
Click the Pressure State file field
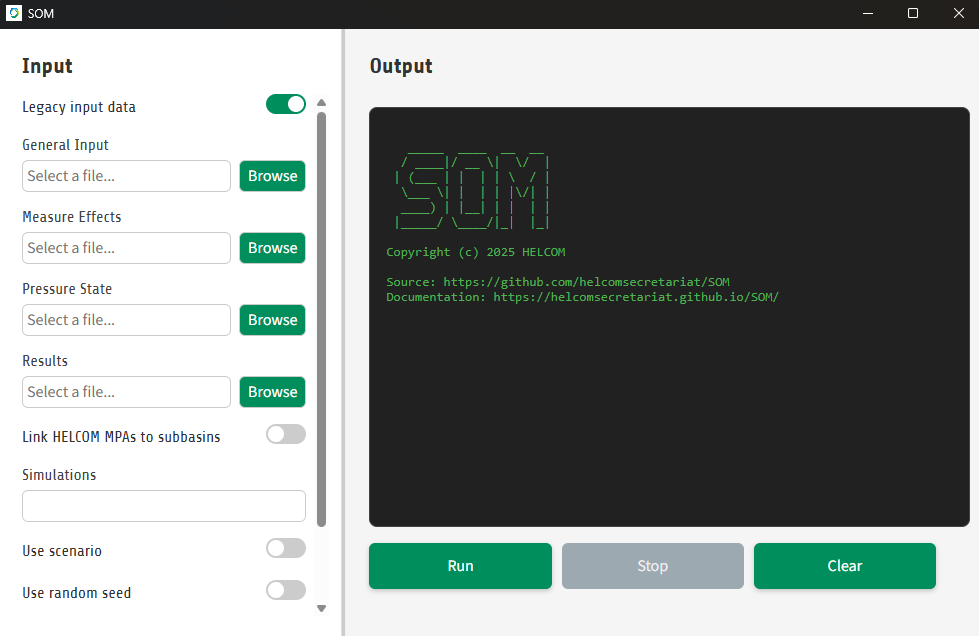click(127, 320)
